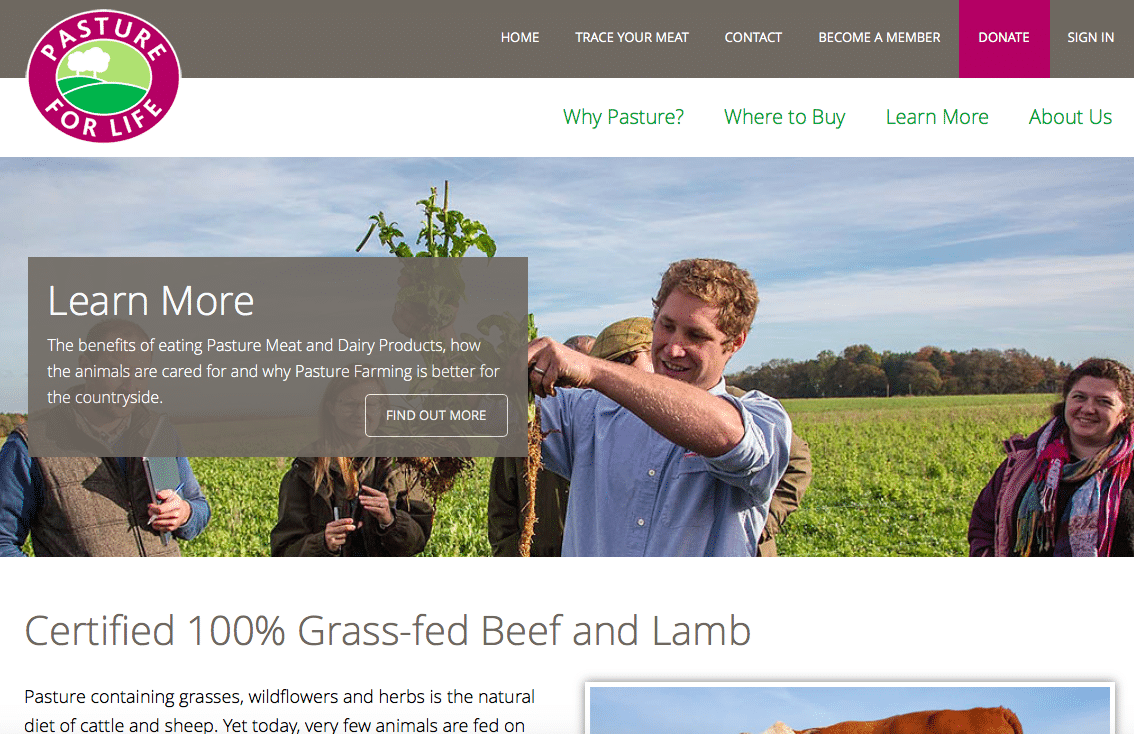Click the Certified 100% Grass-fed heading

tap(388, 631)
